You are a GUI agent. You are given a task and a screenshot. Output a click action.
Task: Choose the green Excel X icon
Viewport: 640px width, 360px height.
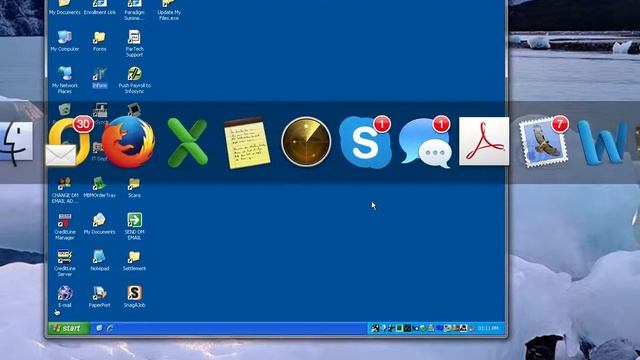(x=188, y=142)
